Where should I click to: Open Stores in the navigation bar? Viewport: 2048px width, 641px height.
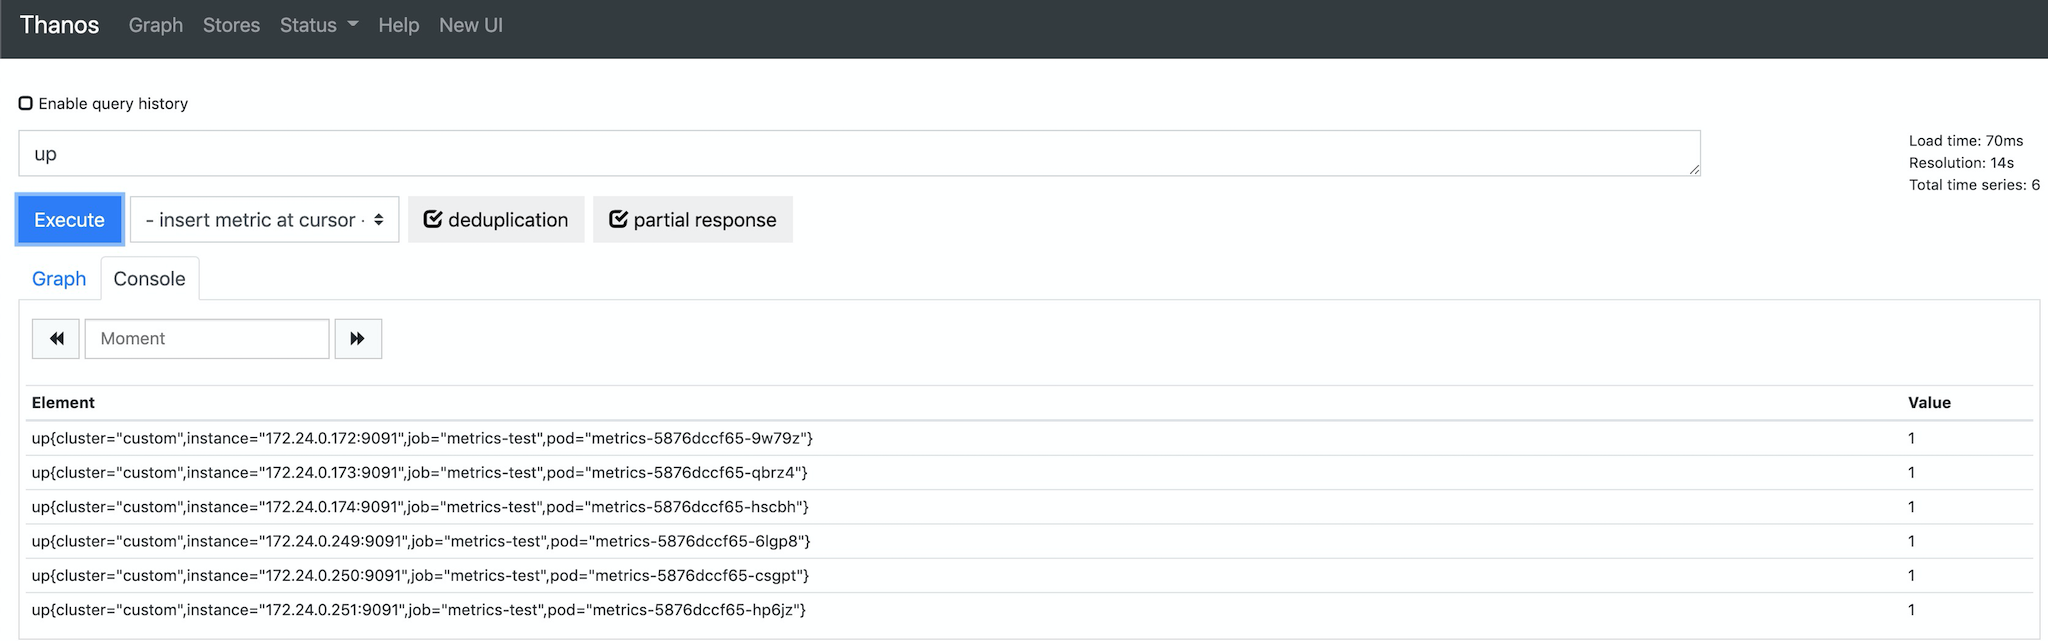click(231, 25)
